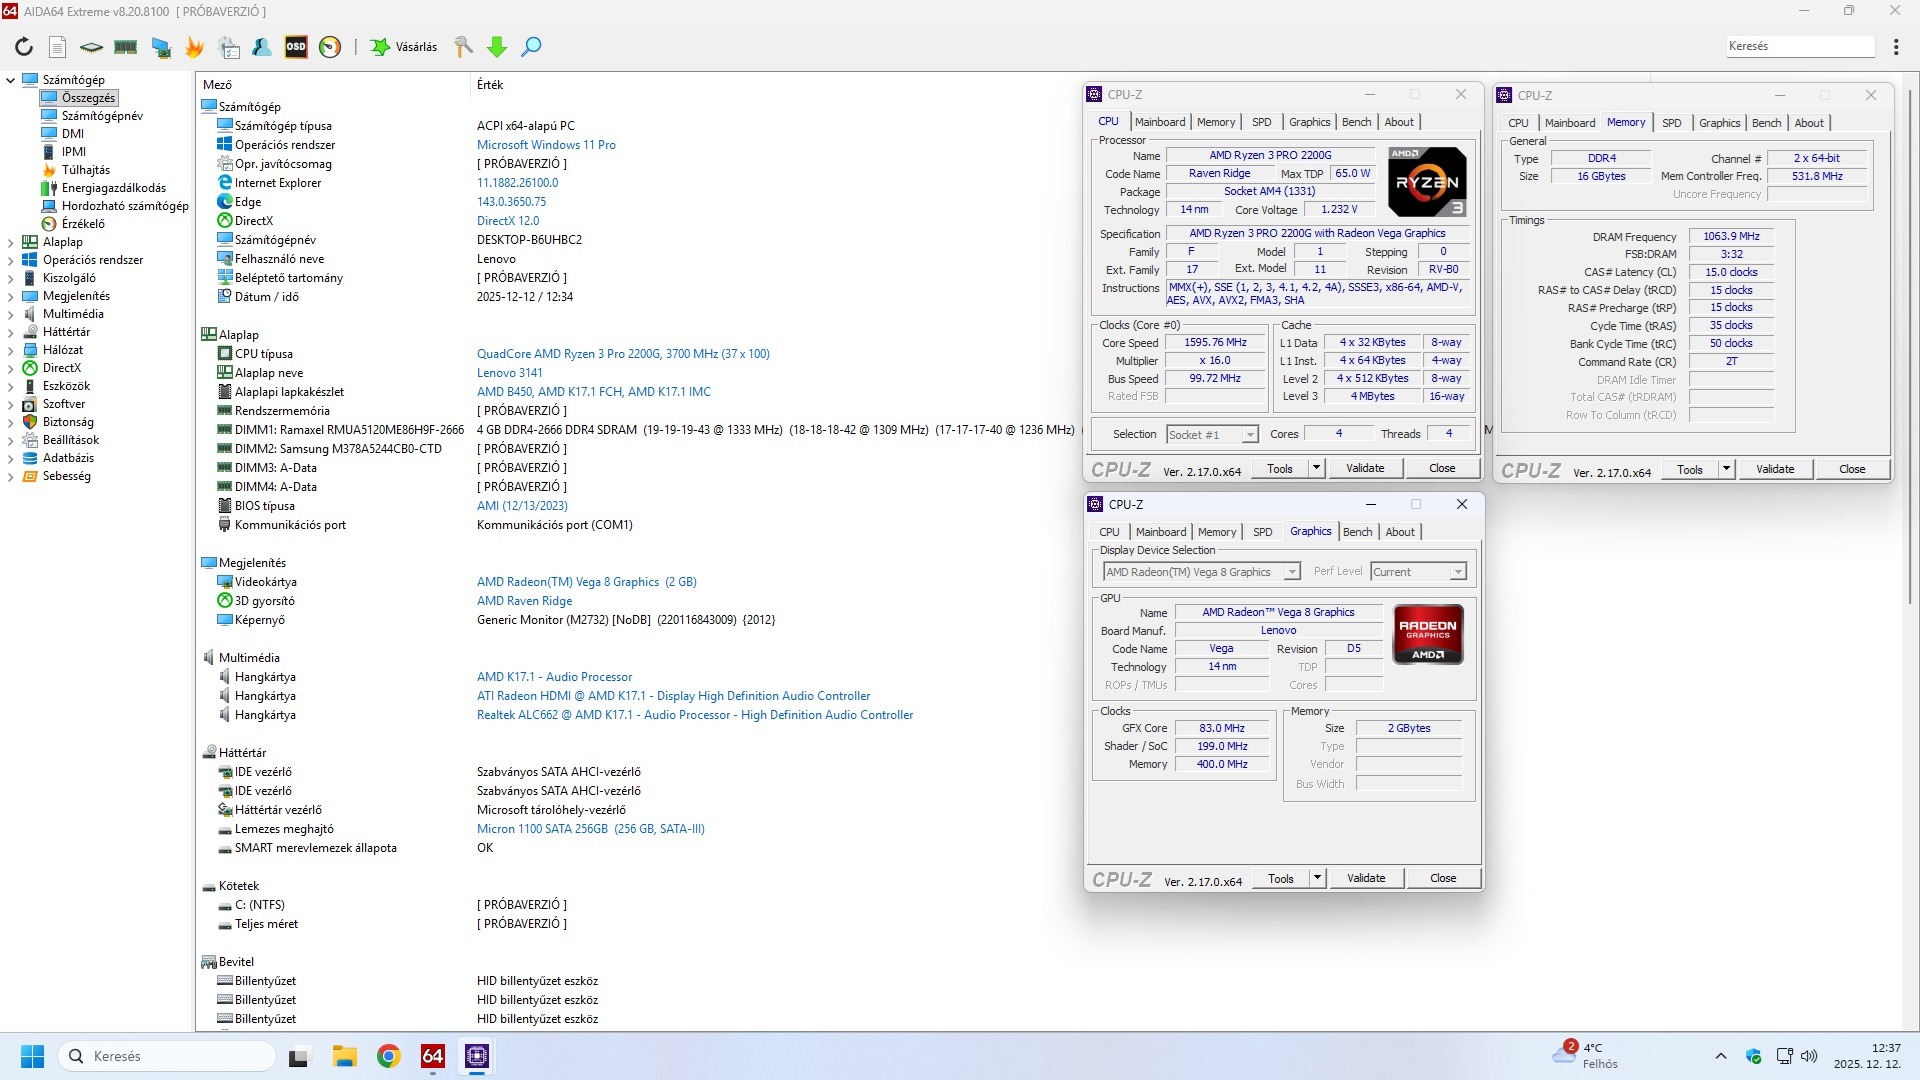Collapse the Számítógép tree node
1920x1080 pixels.
(11, 80)
